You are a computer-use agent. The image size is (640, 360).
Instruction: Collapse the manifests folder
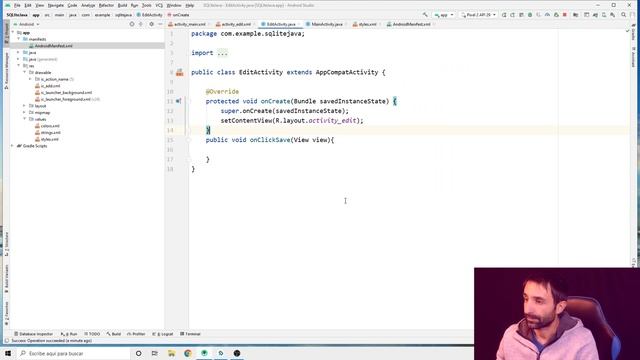tap(18, 39)
